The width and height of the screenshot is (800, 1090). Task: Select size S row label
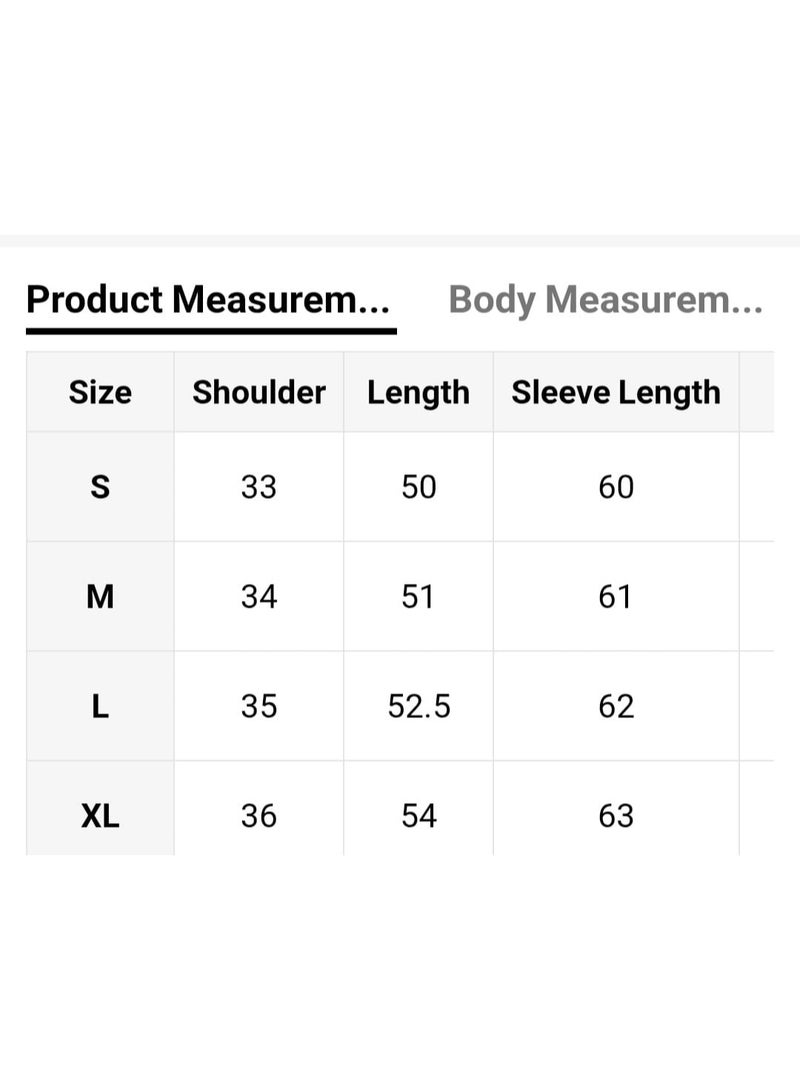click(99, 486)
